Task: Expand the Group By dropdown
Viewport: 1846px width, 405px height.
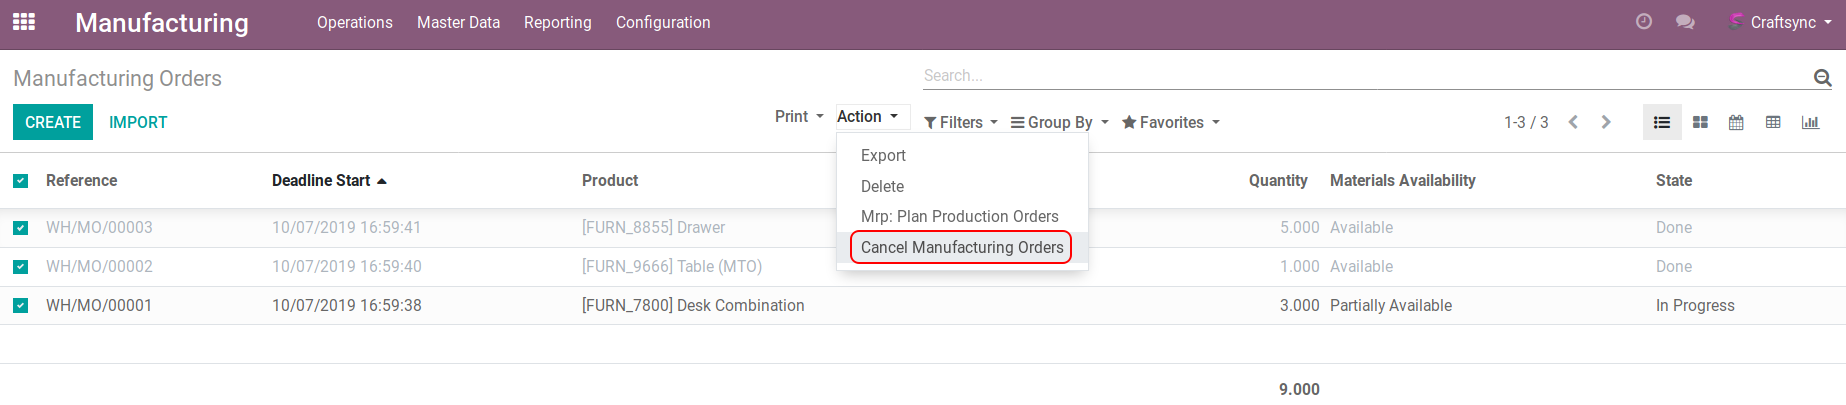Action: (1060, 122)
